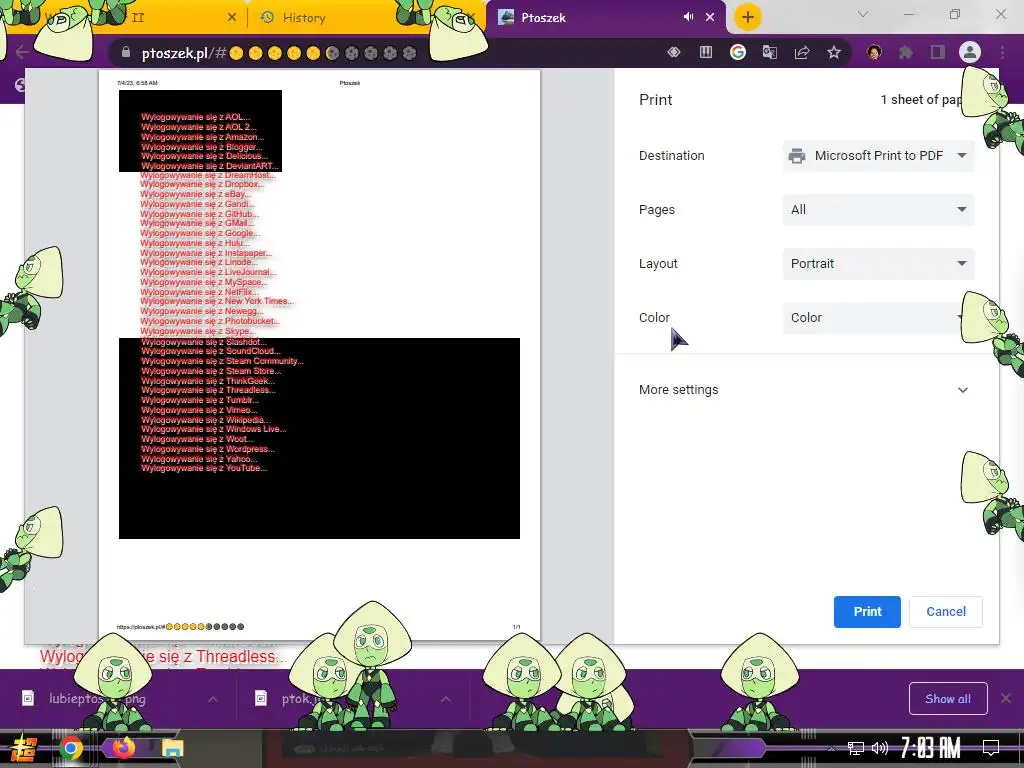
Task: Show hidden tray icons chevron
Action: (x=831, y=748)
